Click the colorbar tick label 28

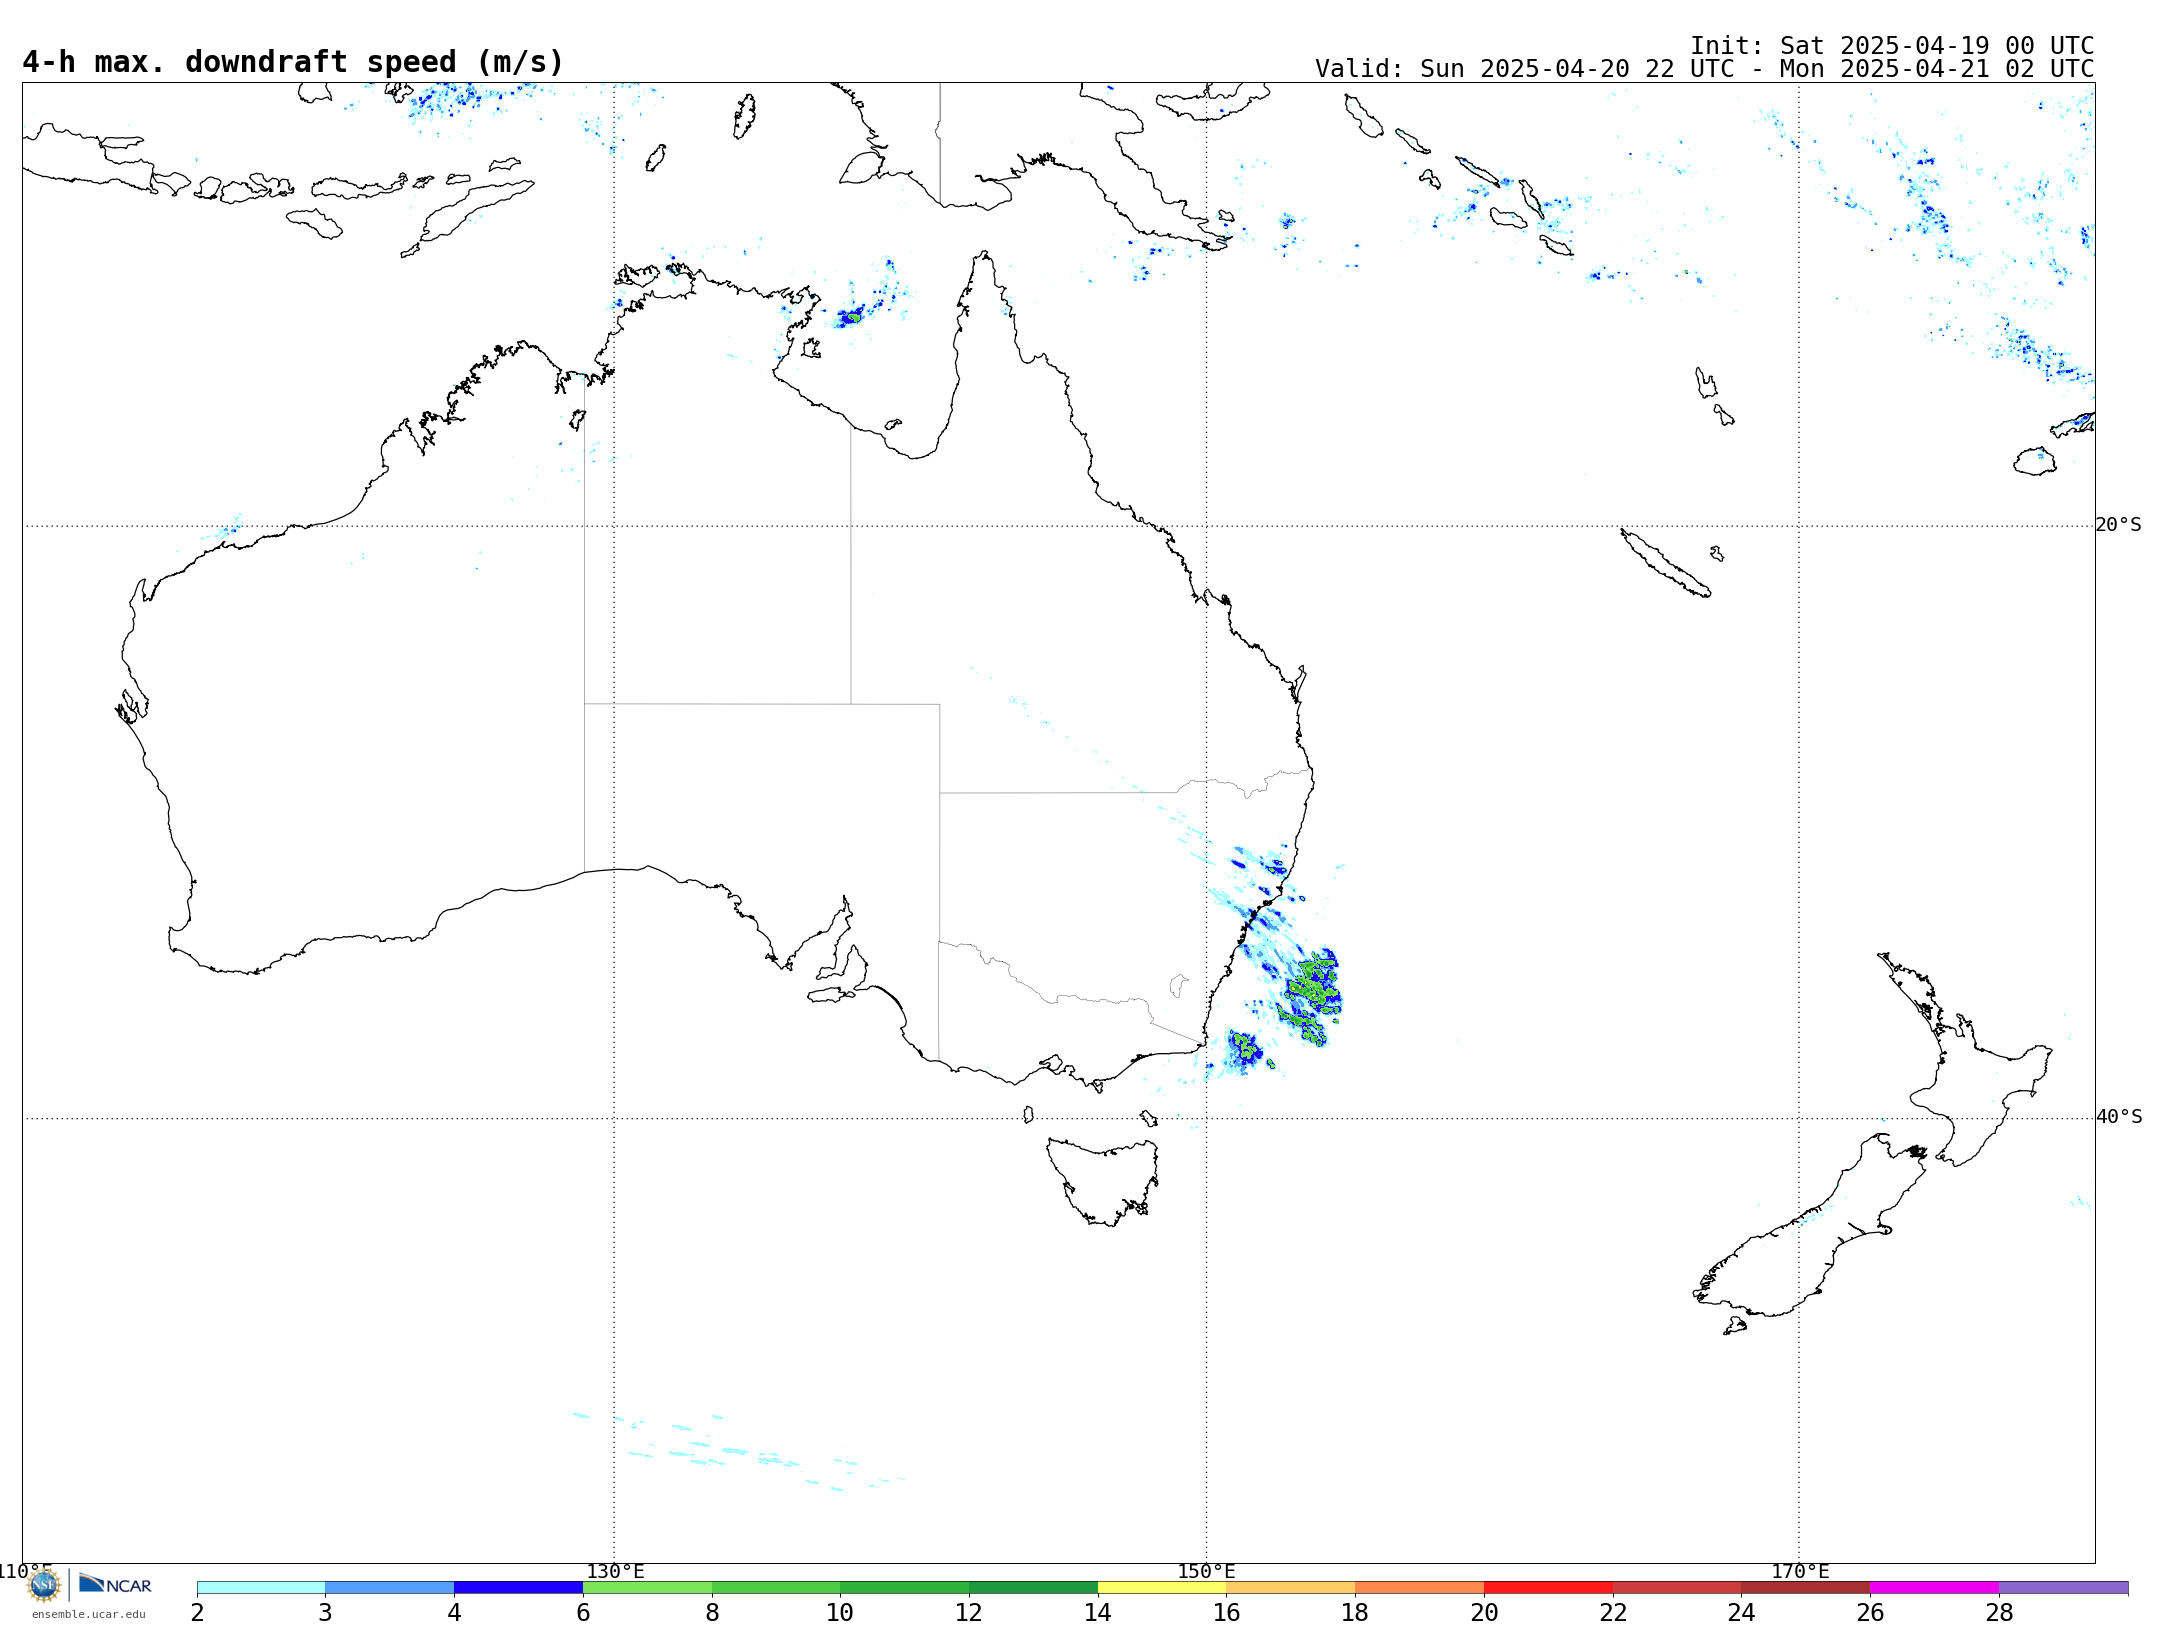coord(1999,1613)
